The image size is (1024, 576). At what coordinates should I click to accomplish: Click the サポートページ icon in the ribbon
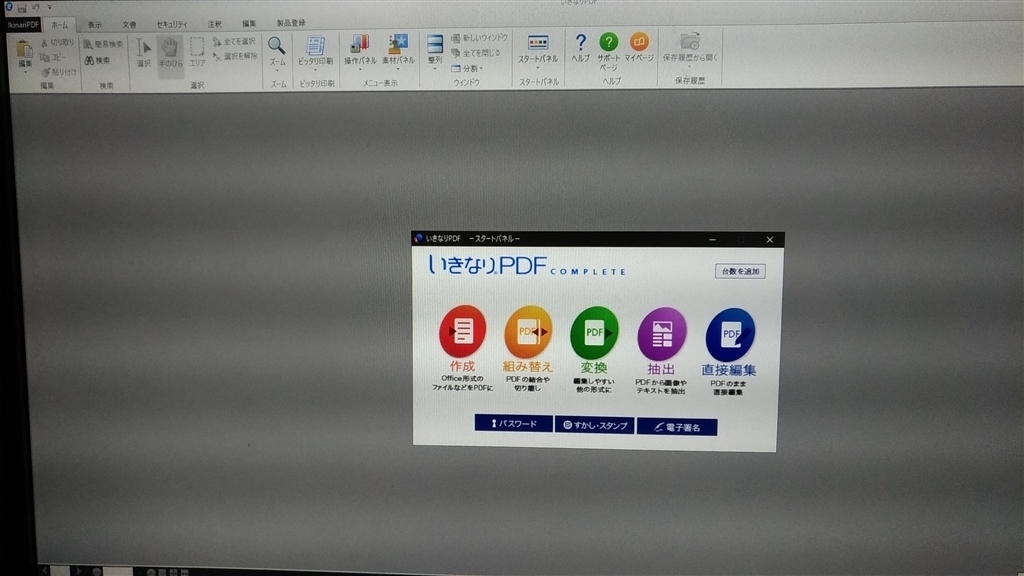(x=607, y=45)
